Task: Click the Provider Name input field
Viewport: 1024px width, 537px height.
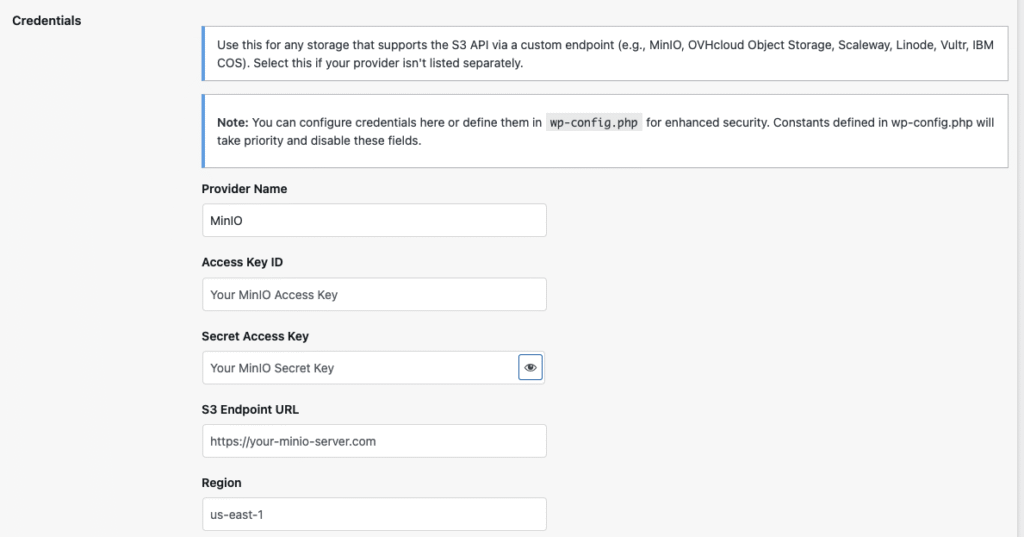Action: tap(374, 220)
